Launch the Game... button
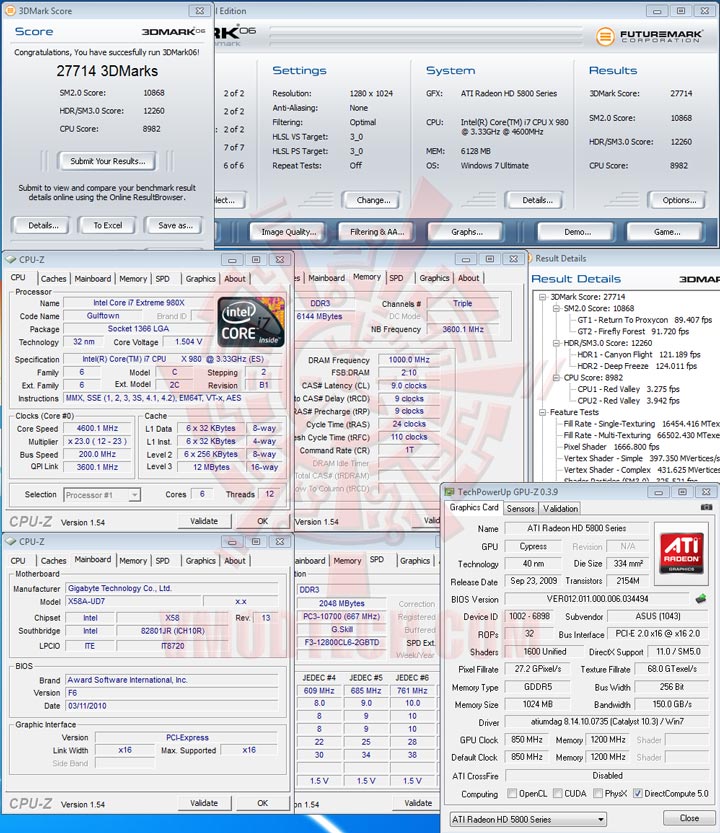The height and width of the screenshot is (833, 720). tap(667, 232)
